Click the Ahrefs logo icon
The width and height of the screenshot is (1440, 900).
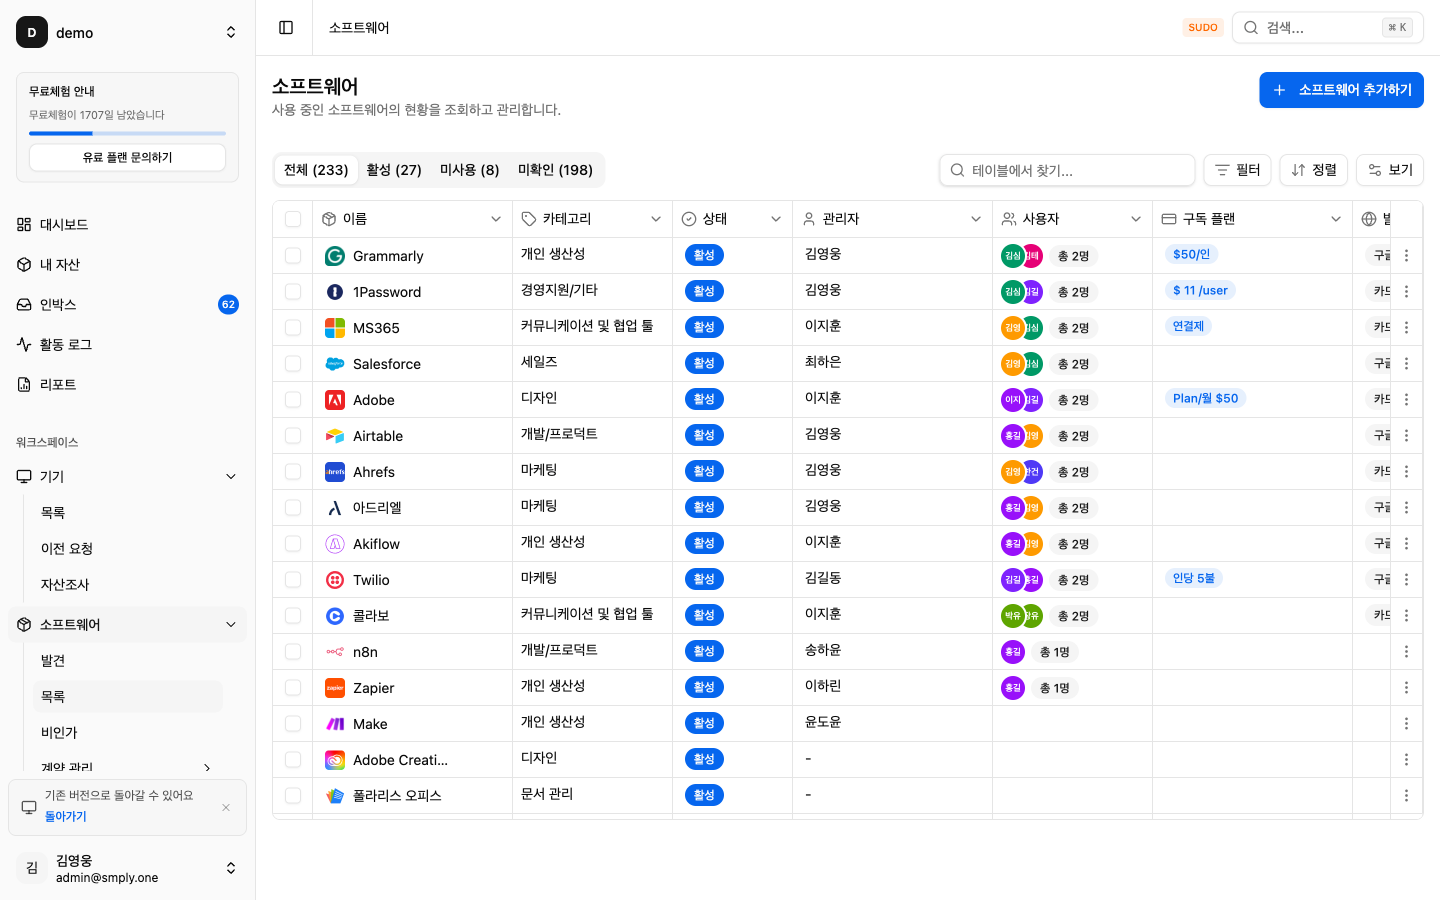[x=335, y=472]
